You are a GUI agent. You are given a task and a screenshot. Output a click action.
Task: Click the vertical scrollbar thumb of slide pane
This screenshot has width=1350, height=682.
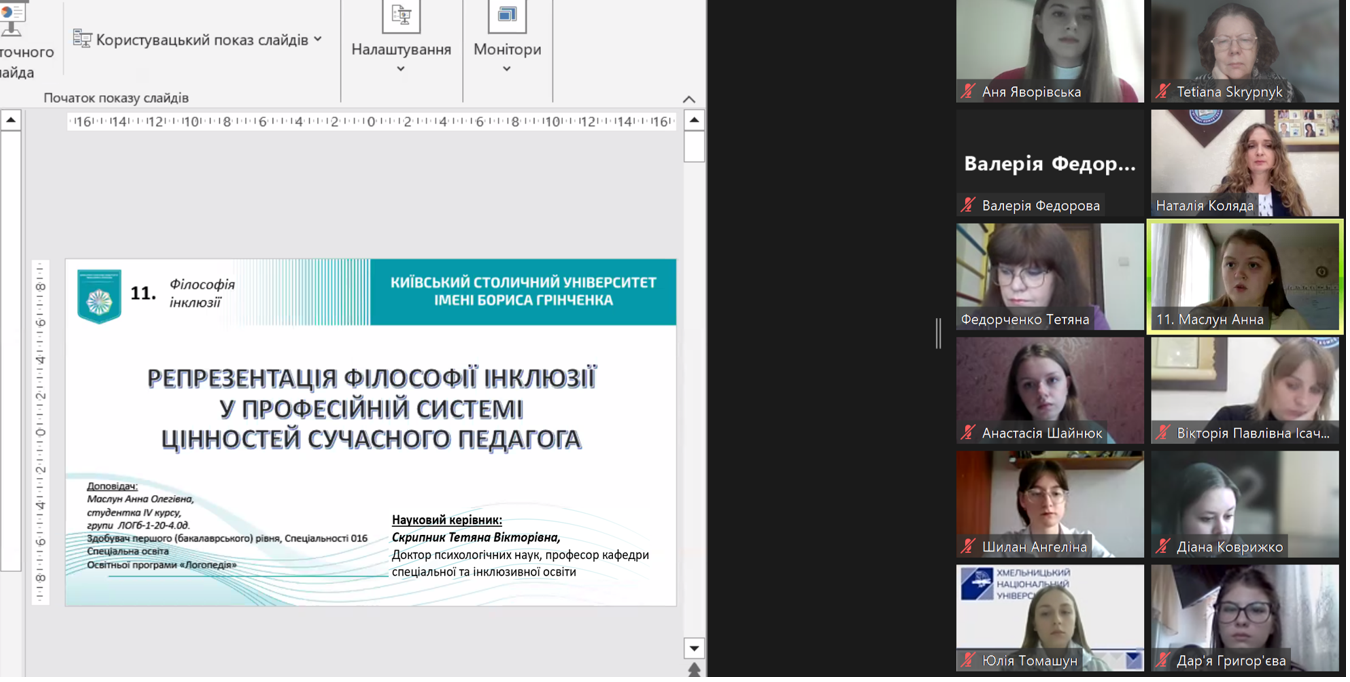click(694, 147)
